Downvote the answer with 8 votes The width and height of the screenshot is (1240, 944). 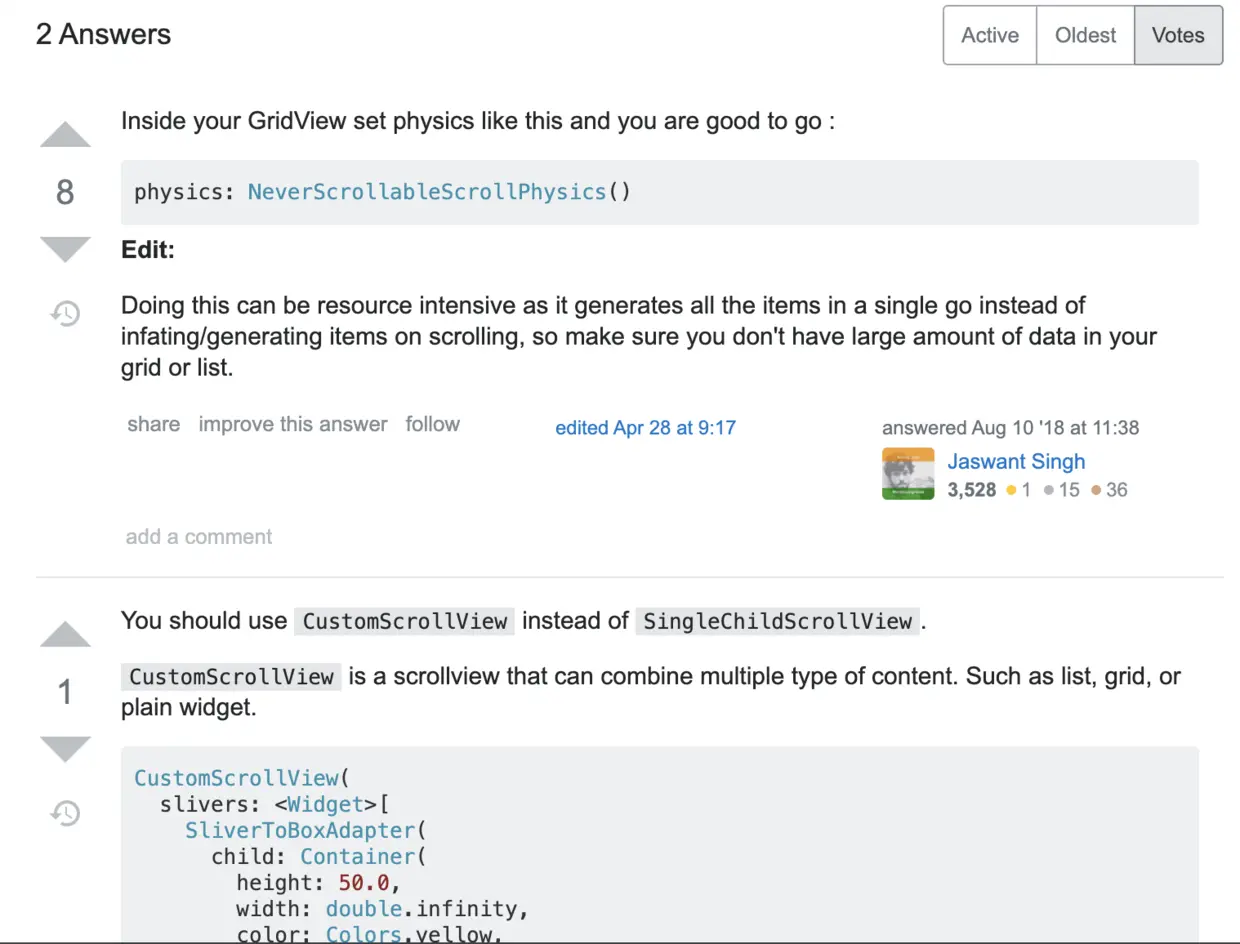click(x=65, y=248)
